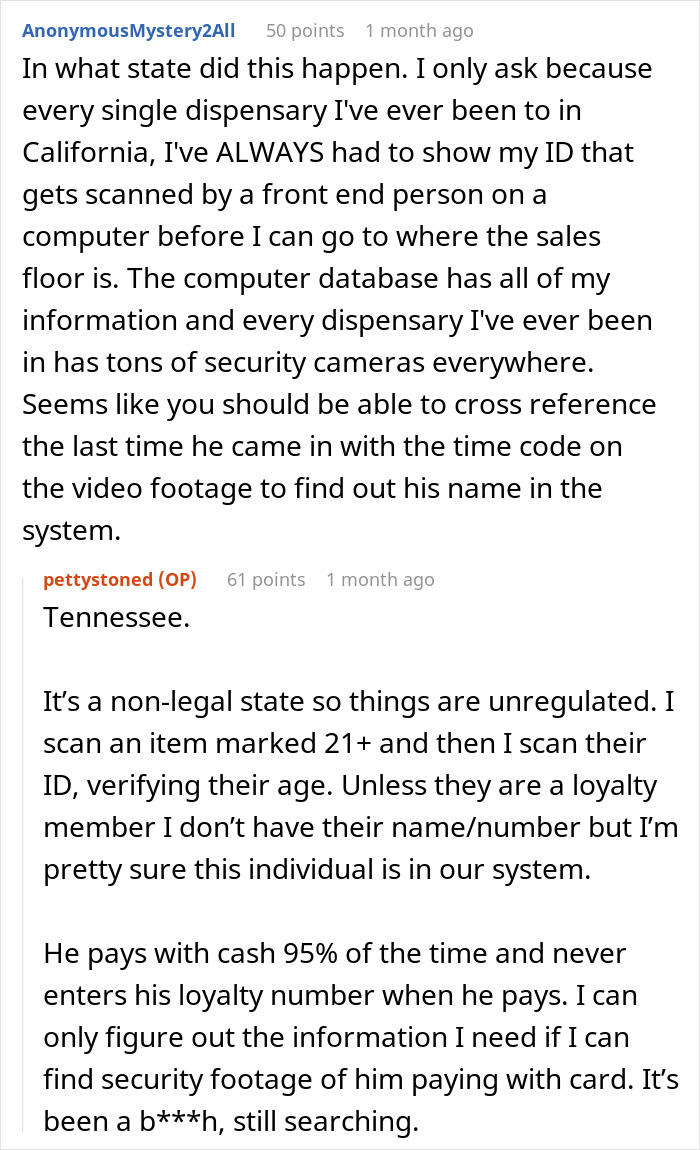Click the paragraph starting "He pays with cash"
The image size is (700, 1150).
pos(361,1037)
